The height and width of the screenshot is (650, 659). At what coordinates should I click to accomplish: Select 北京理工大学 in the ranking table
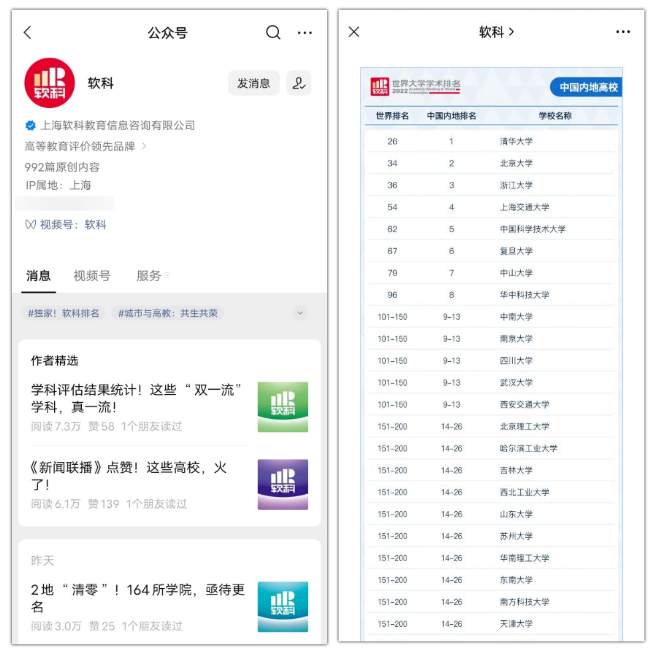click(525, 426)
